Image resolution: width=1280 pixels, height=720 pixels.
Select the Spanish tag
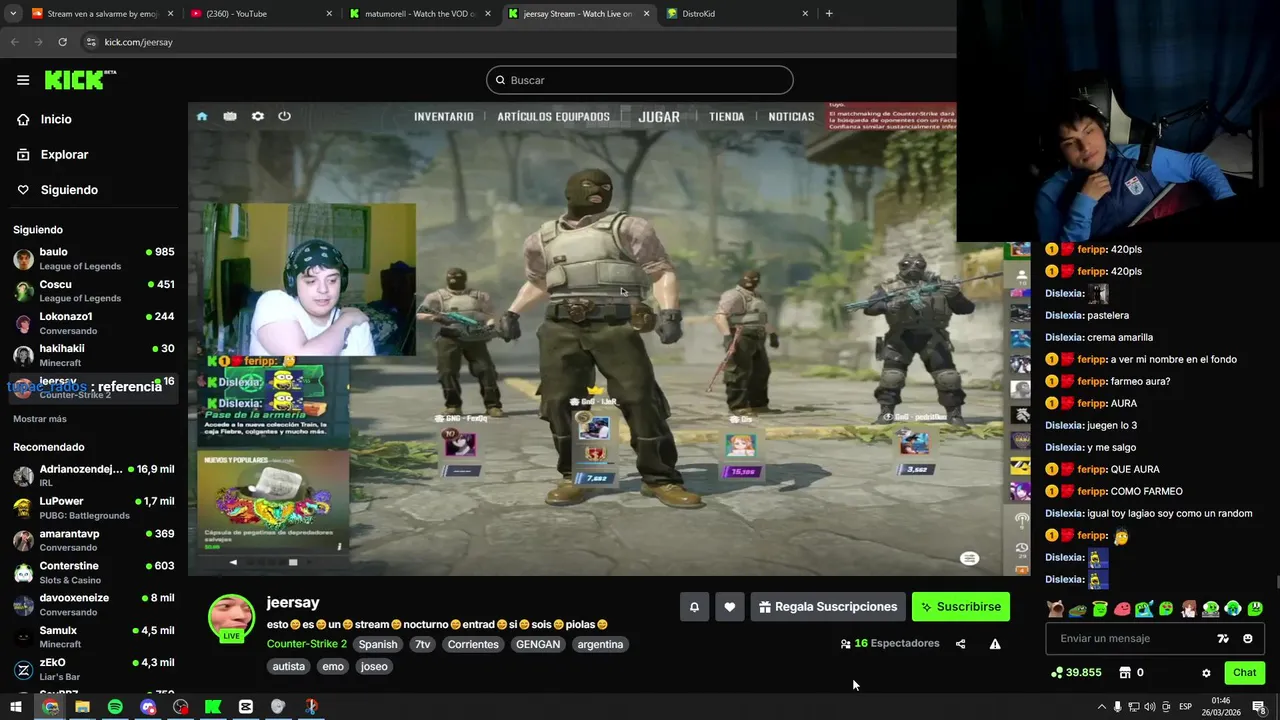click(378, 645)
